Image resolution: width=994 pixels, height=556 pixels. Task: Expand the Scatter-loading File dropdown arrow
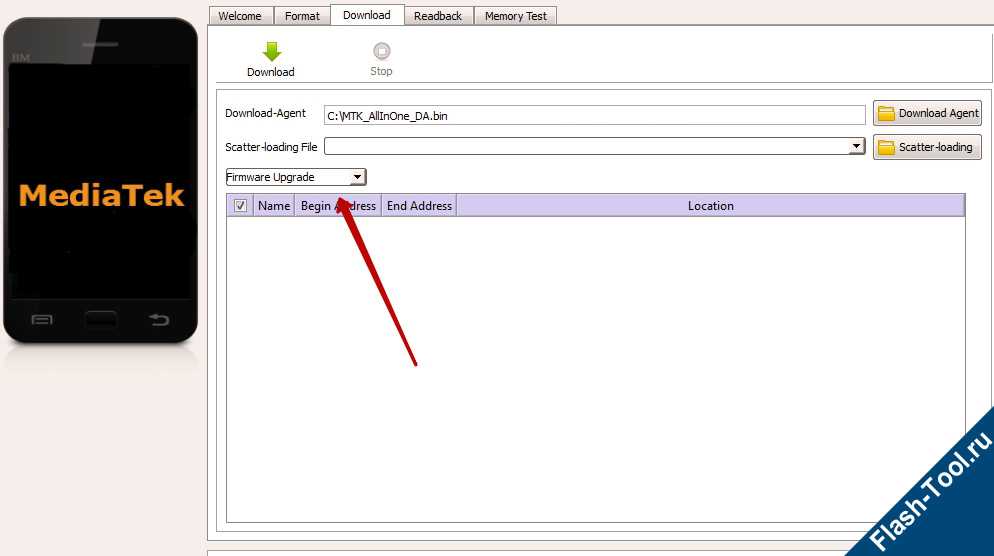(856, 146)
